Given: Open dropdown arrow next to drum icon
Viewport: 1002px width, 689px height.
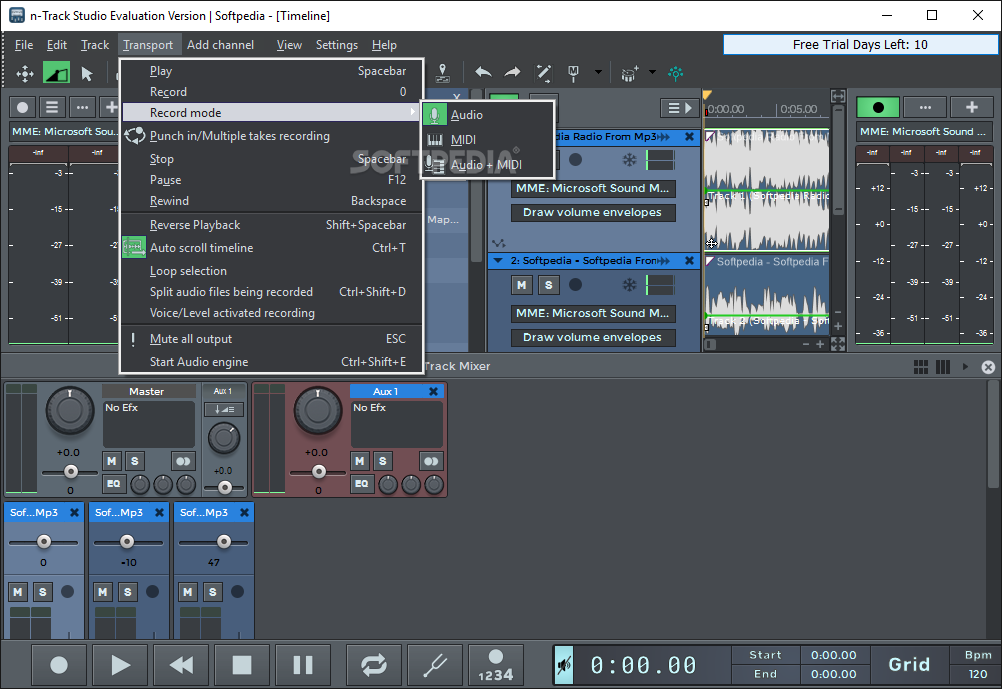Looking at the screenshot, I should [652, 72].
